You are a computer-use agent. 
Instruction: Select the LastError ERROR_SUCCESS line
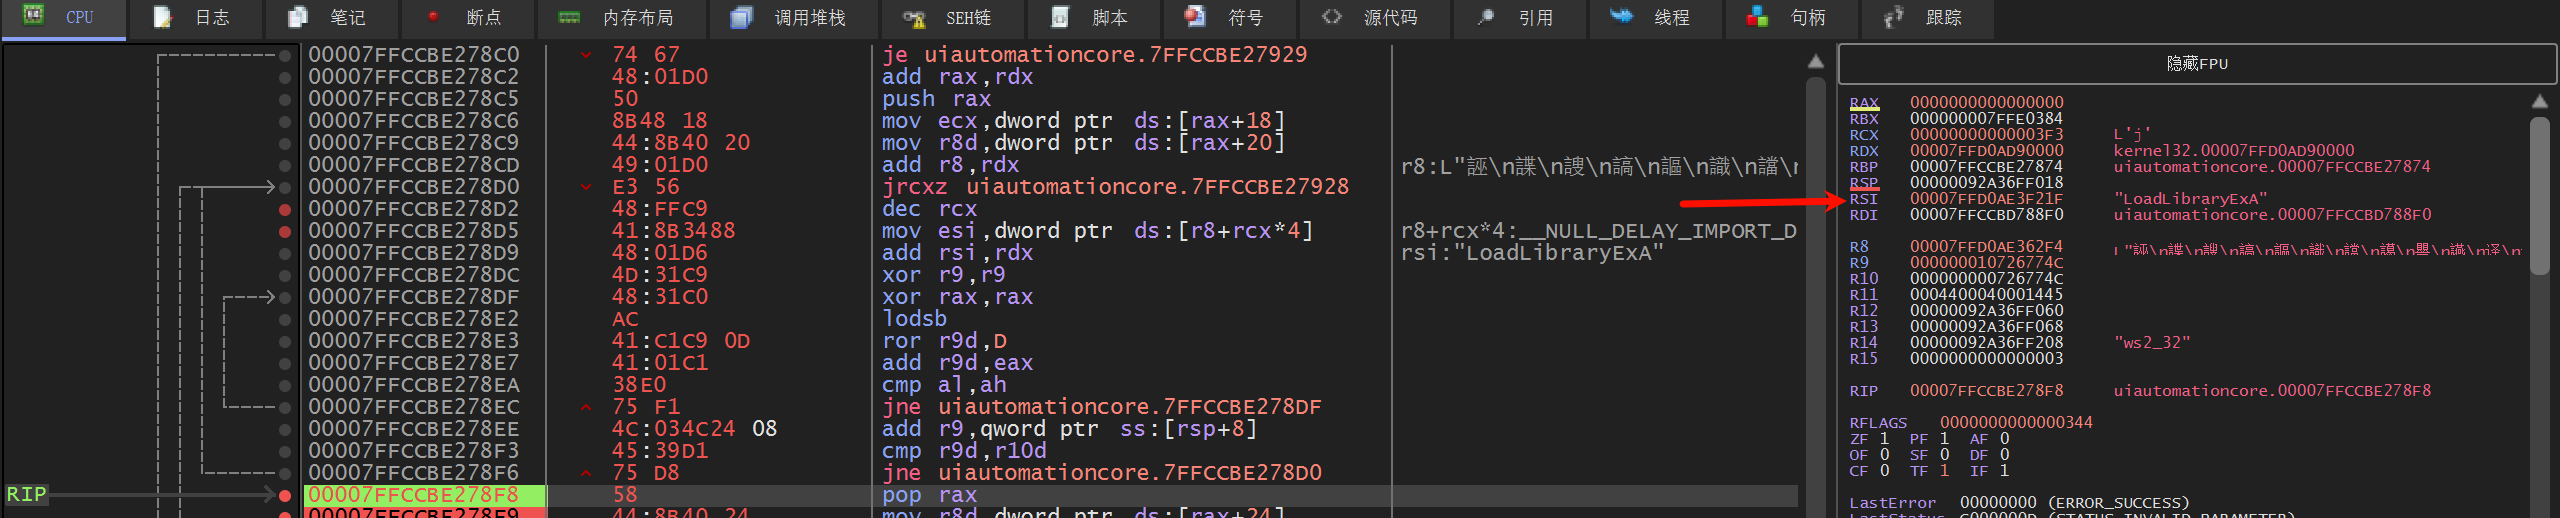2018,502
